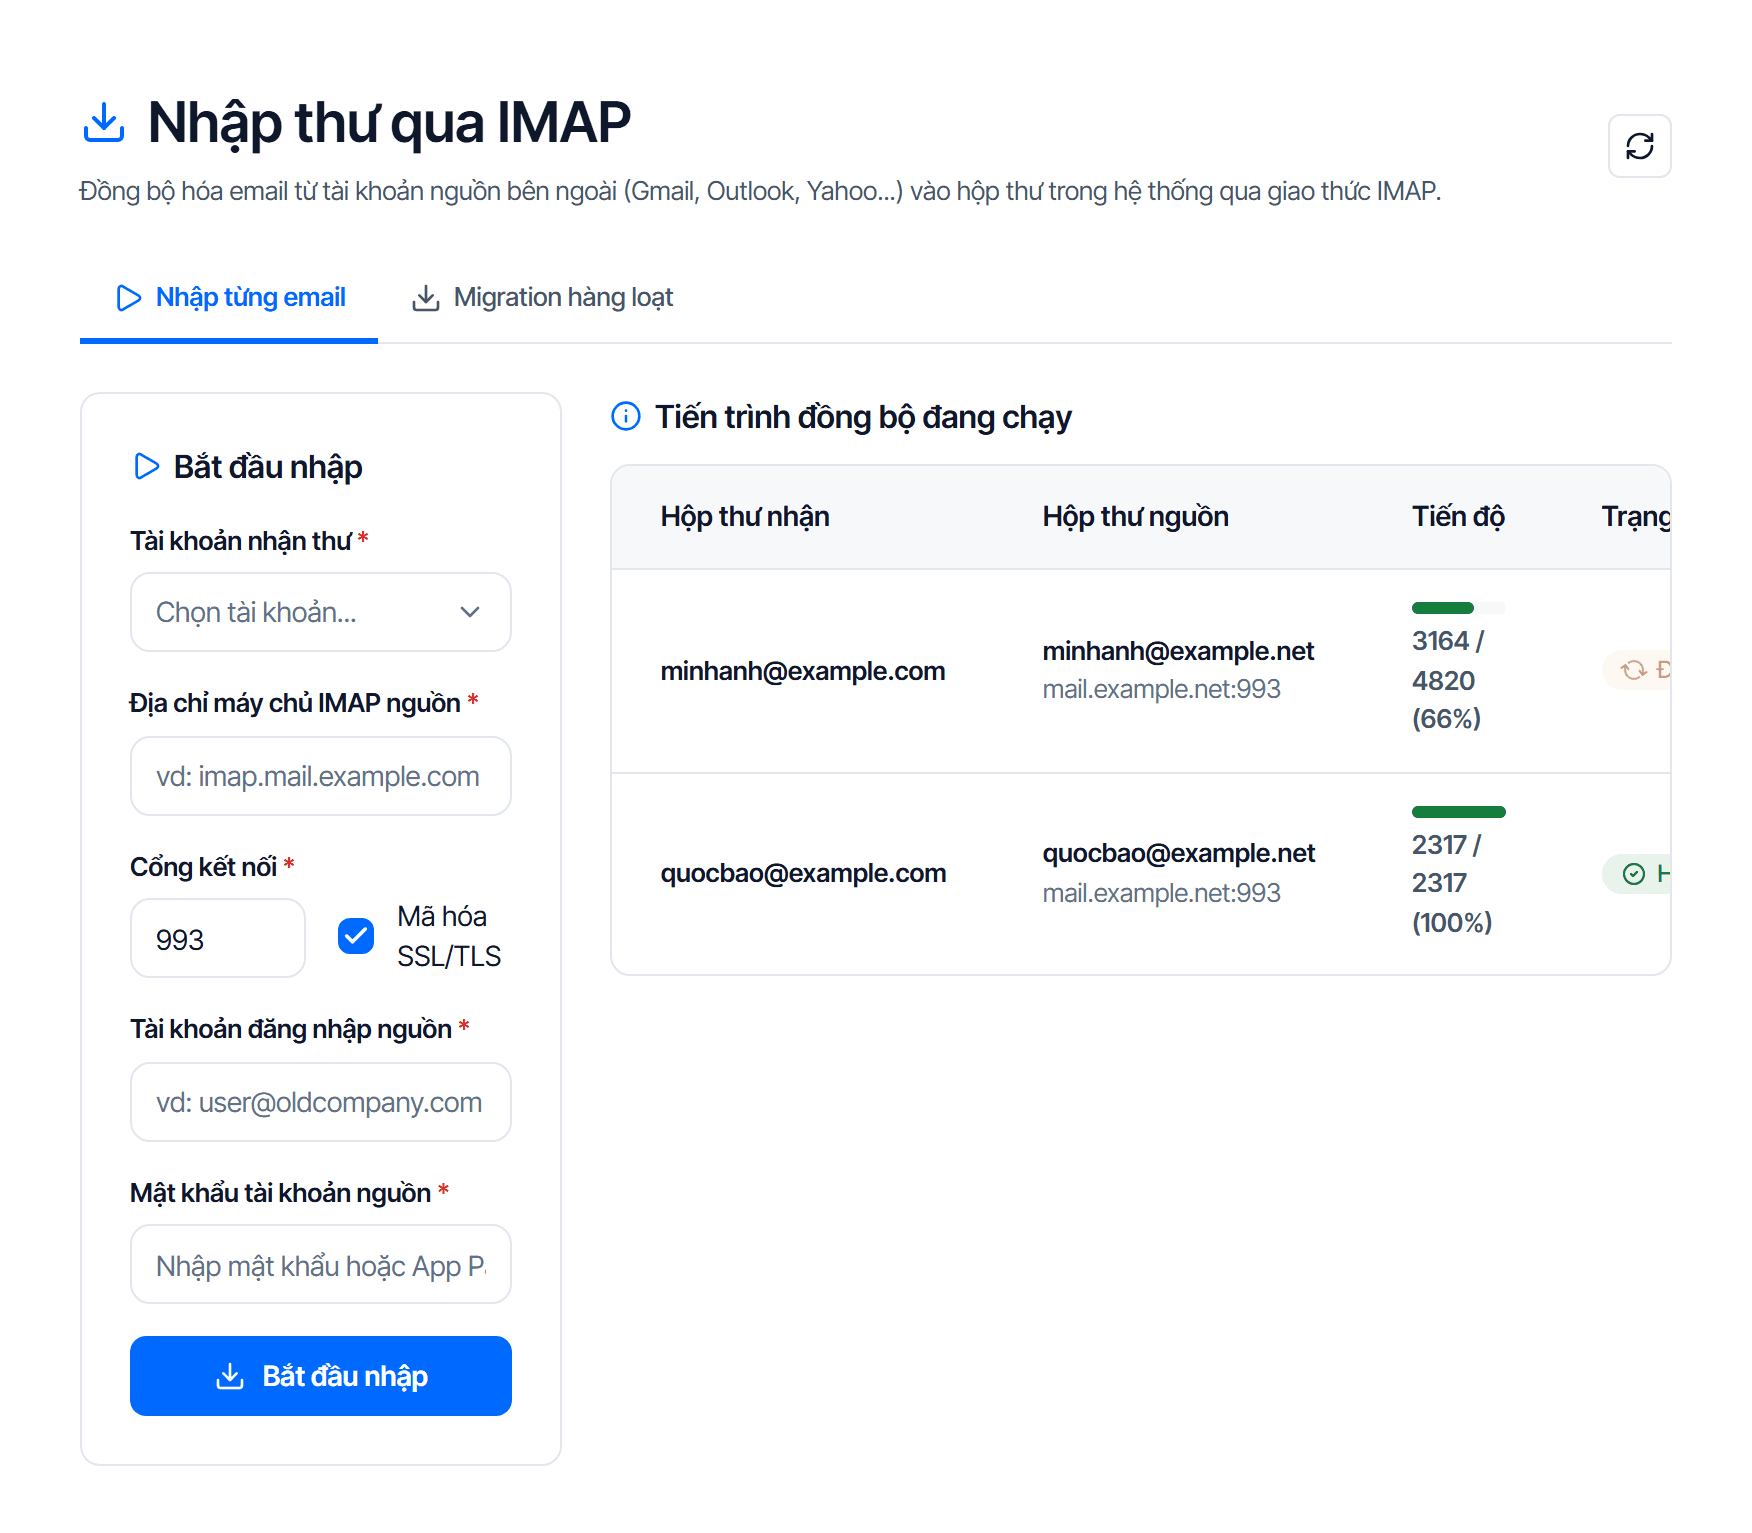Focus the IMAP server address field

pyautogui.click(x=321, y=776)
